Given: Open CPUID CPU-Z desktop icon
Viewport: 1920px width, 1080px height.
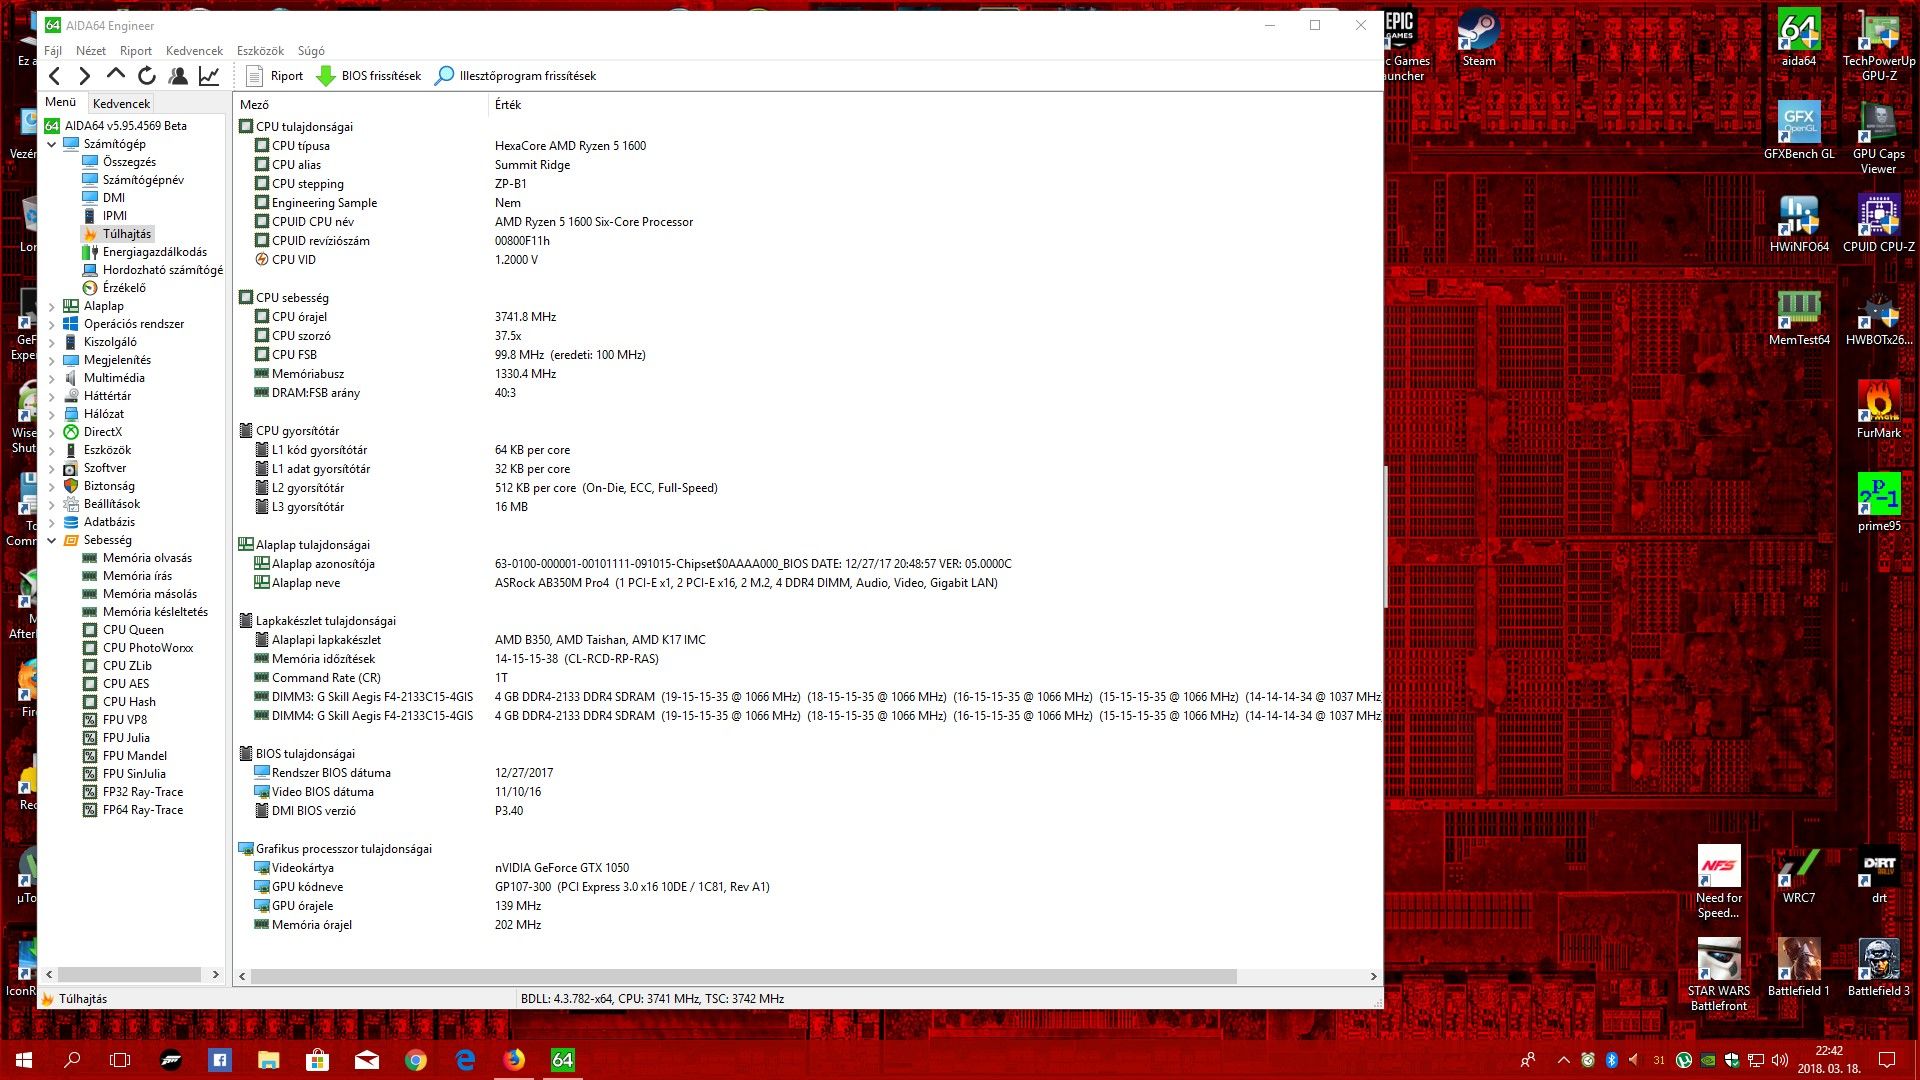Looking at the screenshot, I should [x=1879, y=223].
